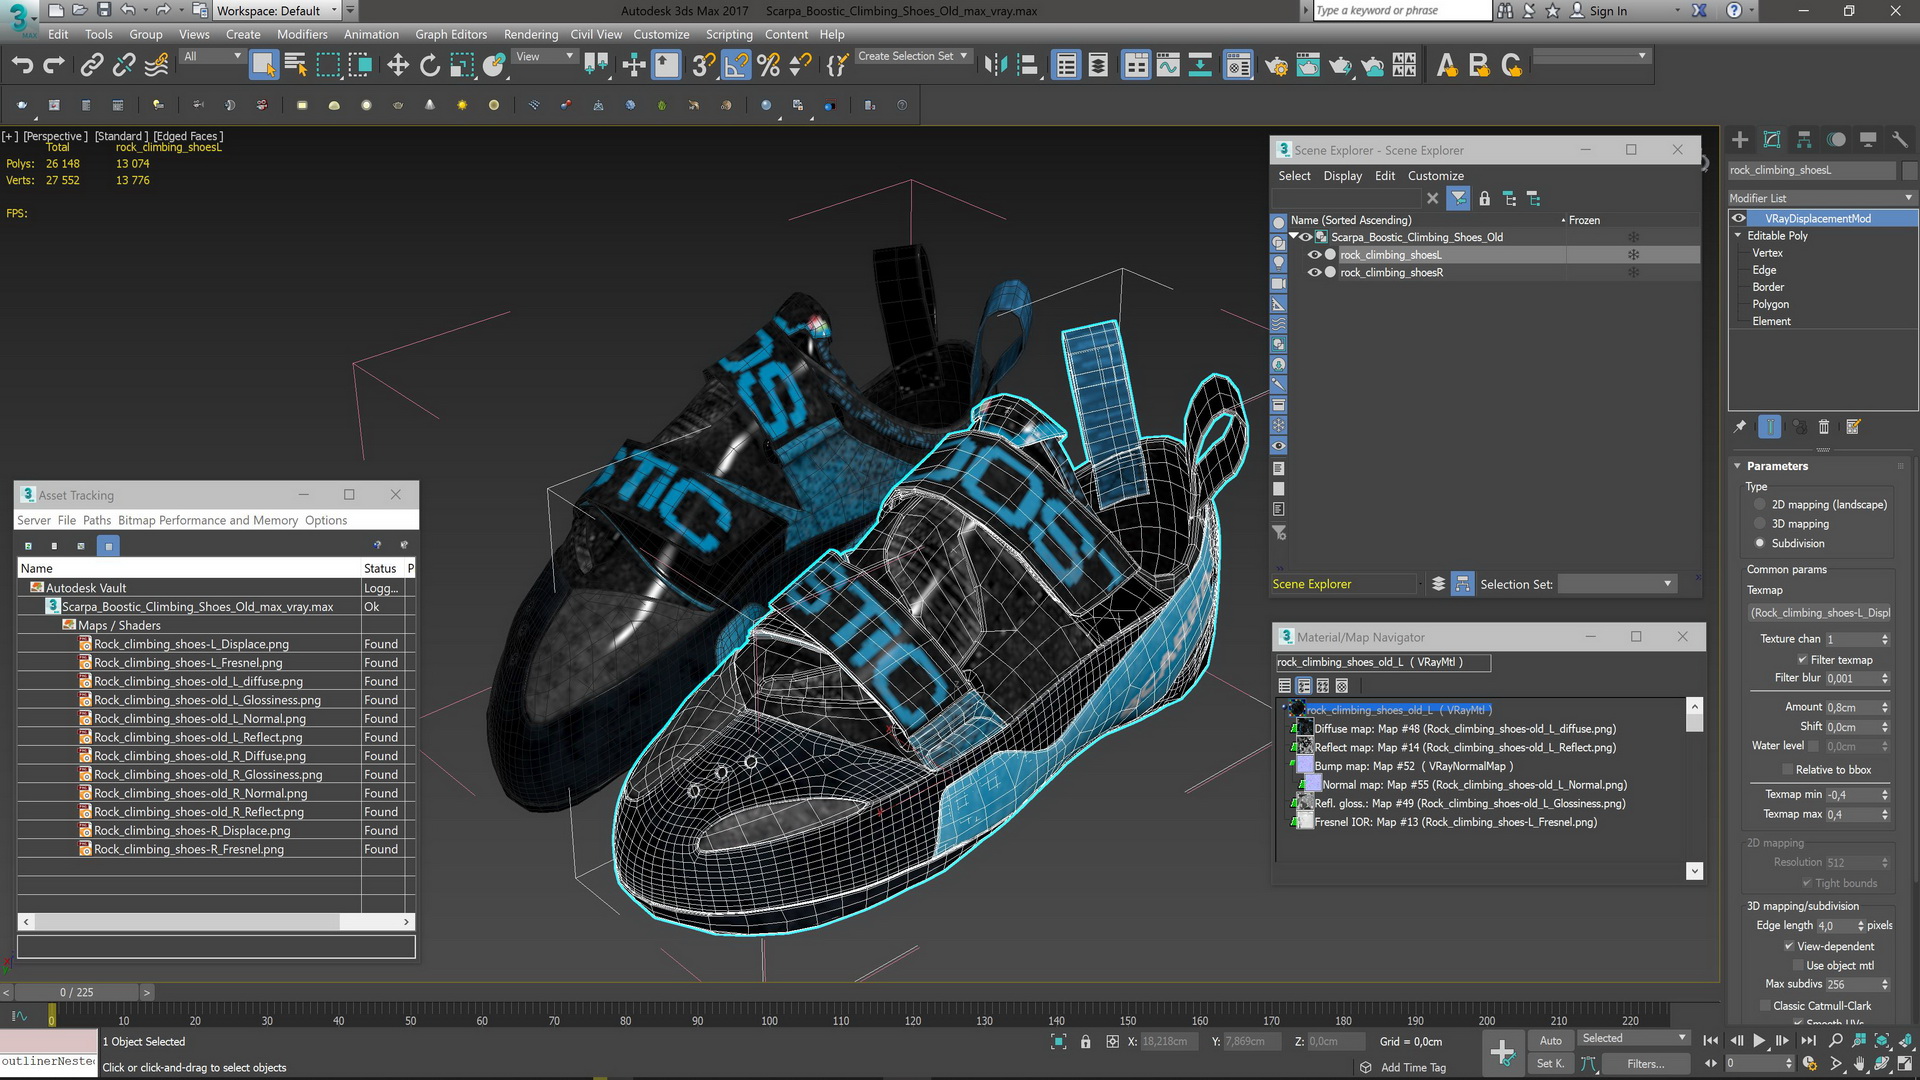Open the Workspace: Default dropdown
This screenshot has width=1920, height=1080.
coord(277,11)
